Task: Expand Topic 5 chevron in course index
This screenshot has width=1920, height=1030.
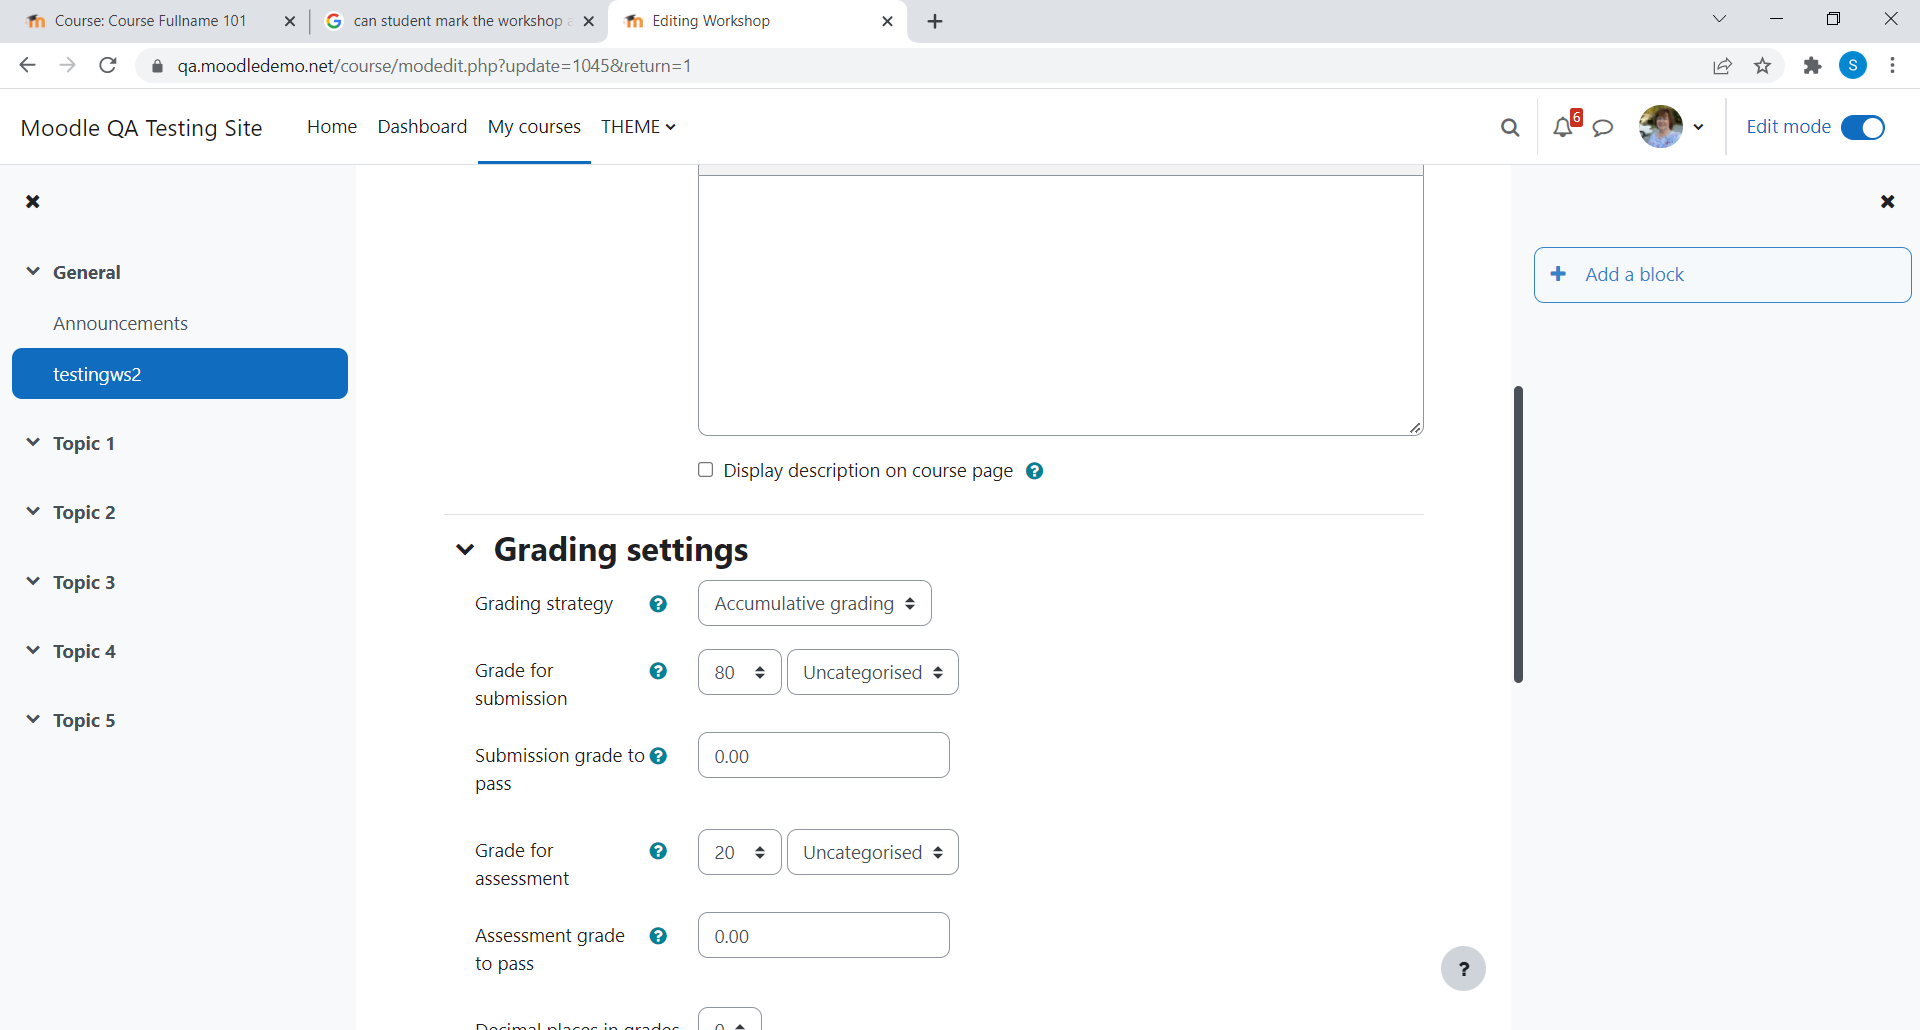Action: tap(33, 719)
